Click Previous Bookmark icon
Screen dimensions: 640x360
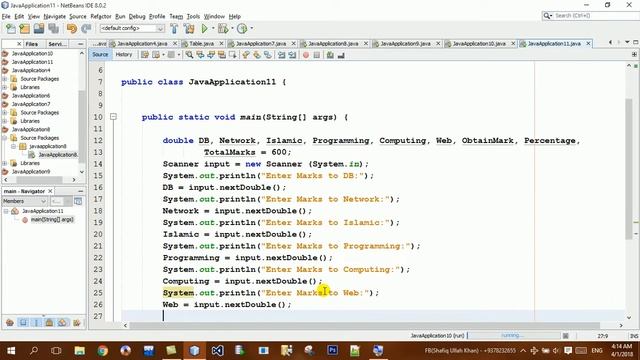pos(246,55)
